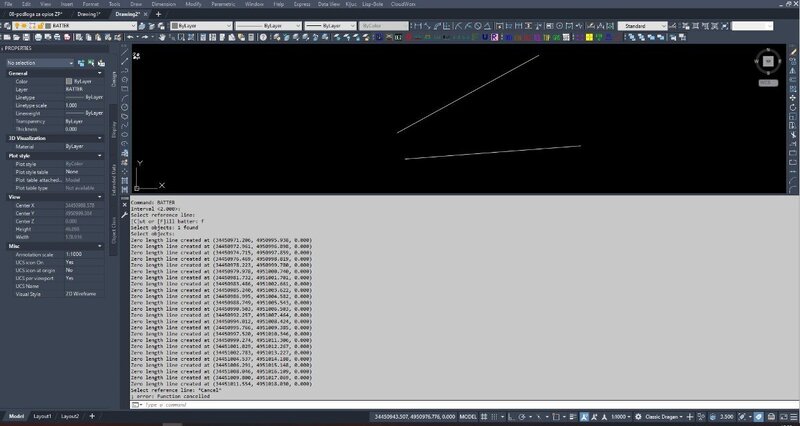Viewport: 800px width, 426px height.
Task: Add a new layout with plus button
Action: point(92,416)
